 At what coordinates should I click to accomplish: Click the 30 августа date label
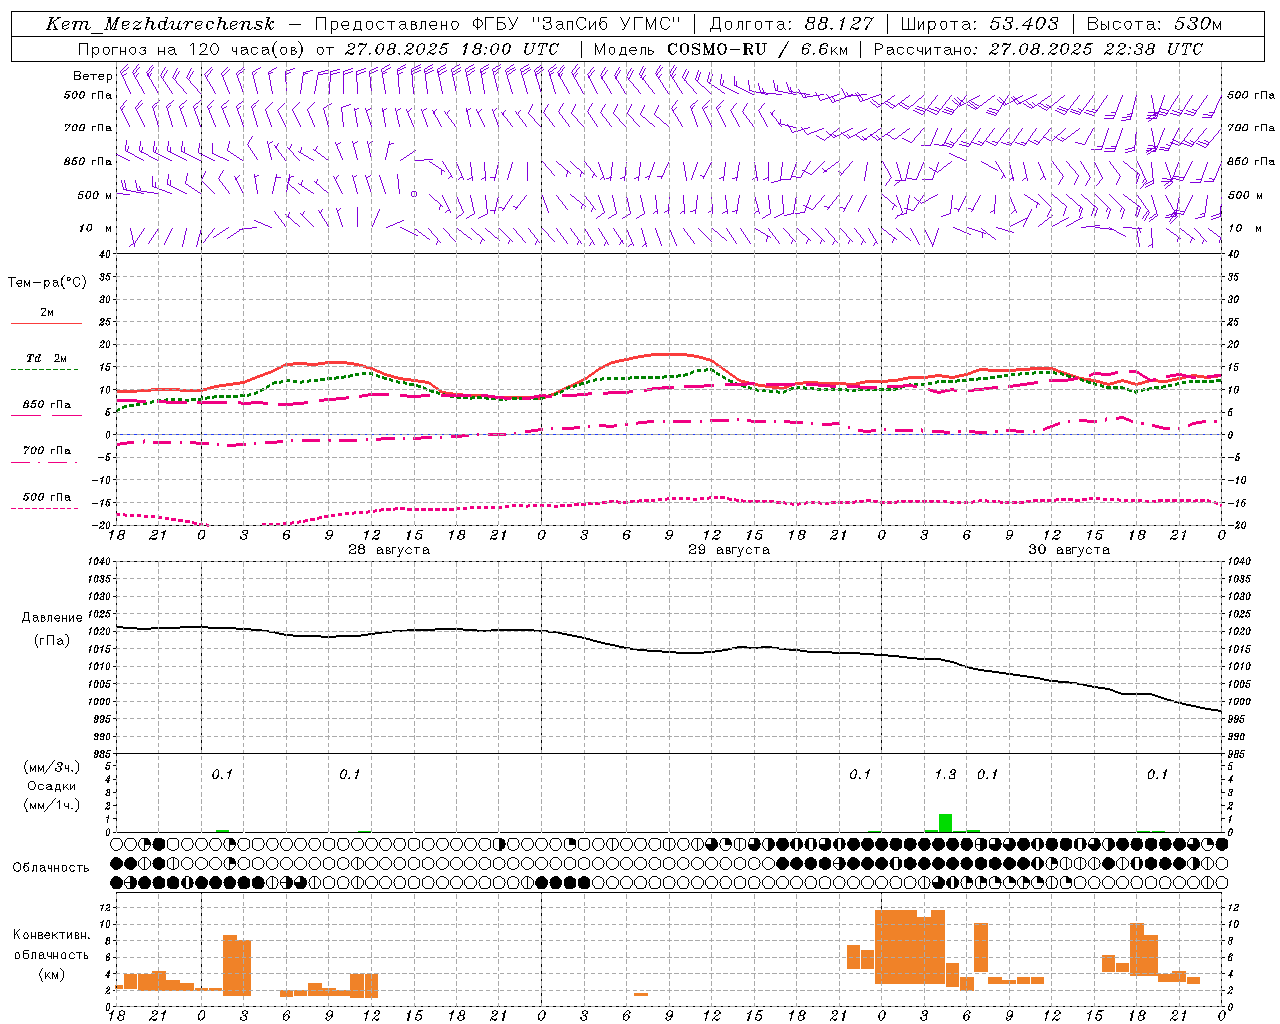coord(1069,550)
